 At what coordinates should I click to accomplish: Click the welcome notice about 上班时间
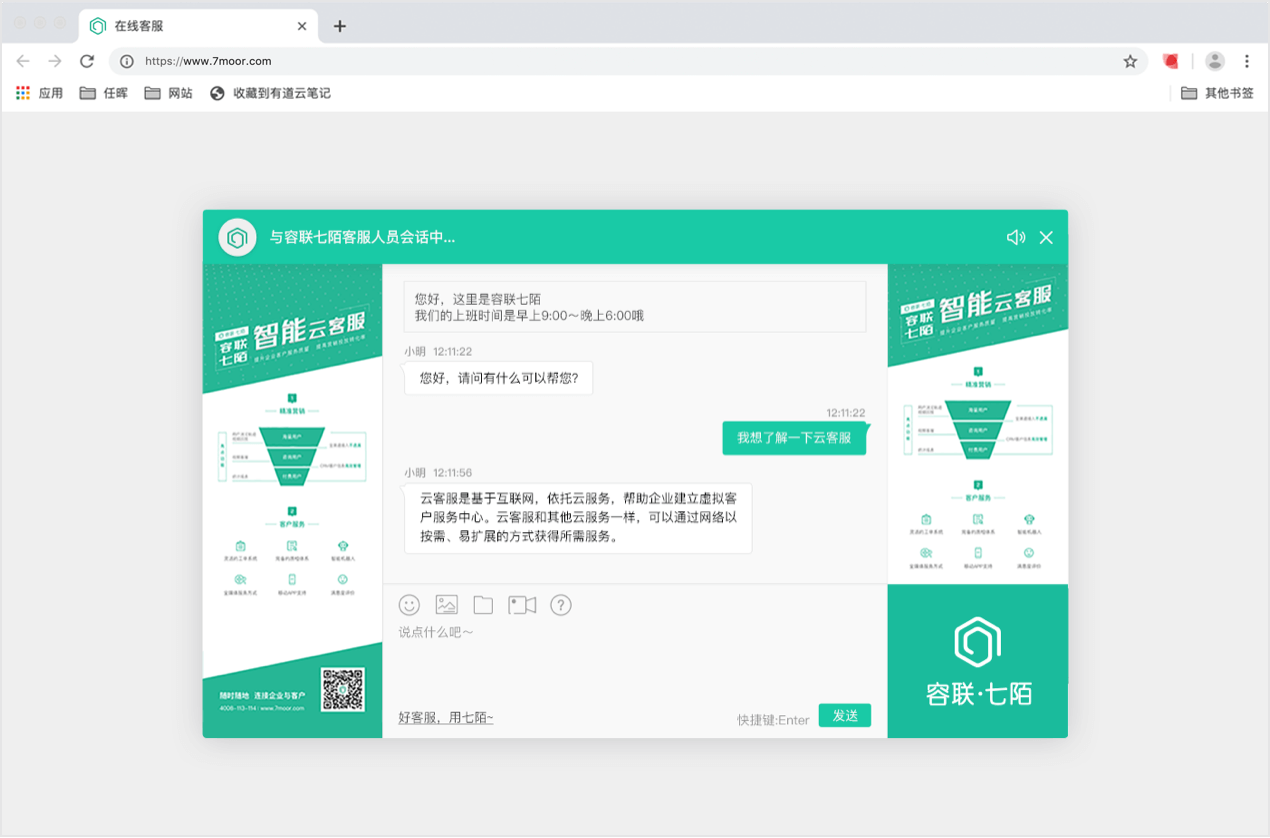pyautogui.click(x=635, y=307)
